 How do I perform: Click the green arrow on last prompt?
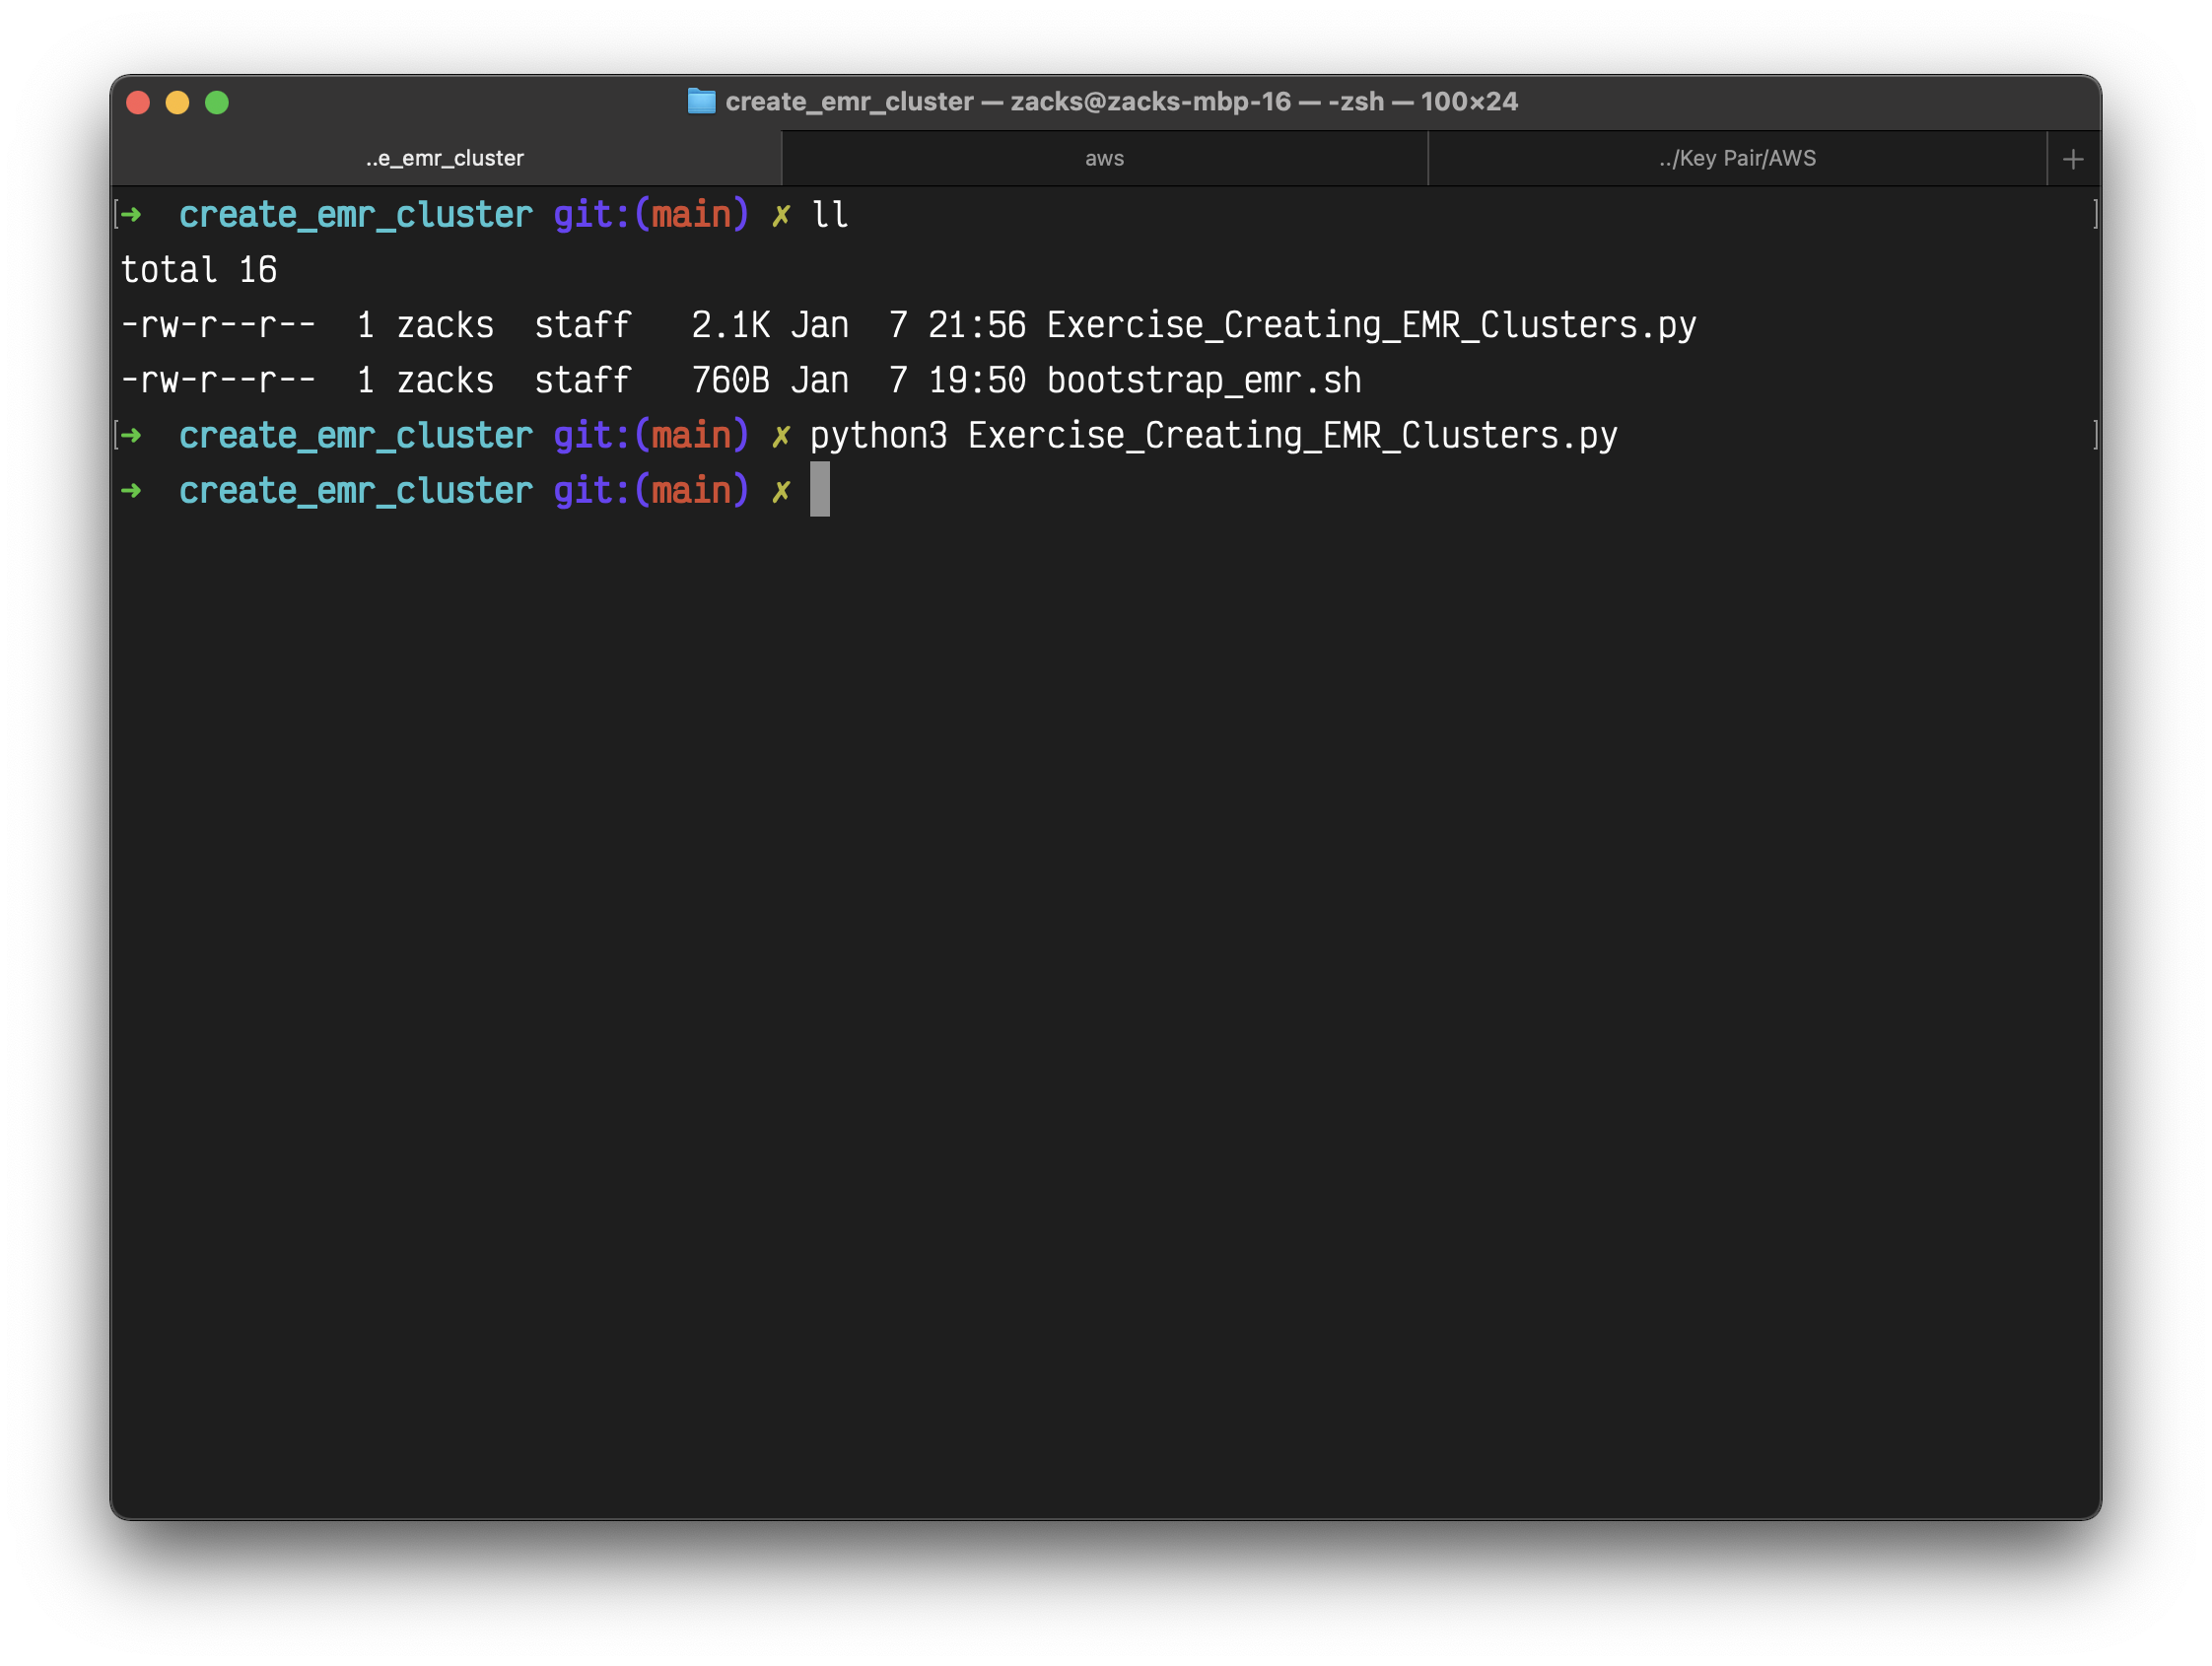(131, 490)
